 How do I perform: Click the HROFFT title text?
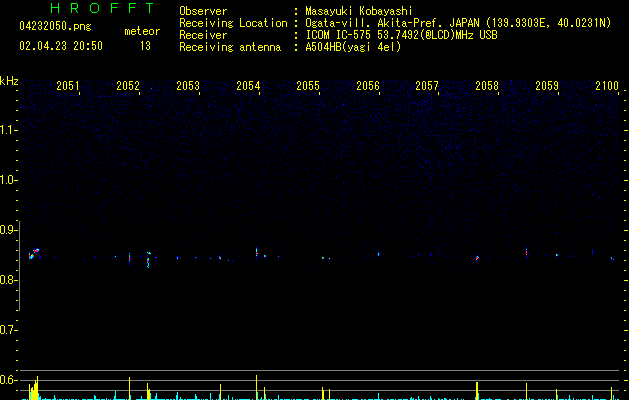pos(103,8)
